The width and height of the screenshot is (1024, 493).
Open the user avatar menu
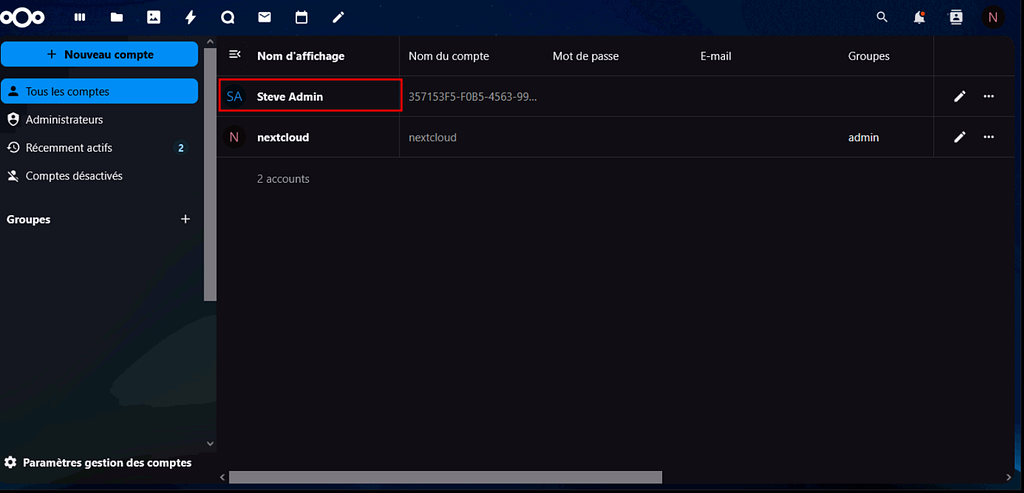992,17
